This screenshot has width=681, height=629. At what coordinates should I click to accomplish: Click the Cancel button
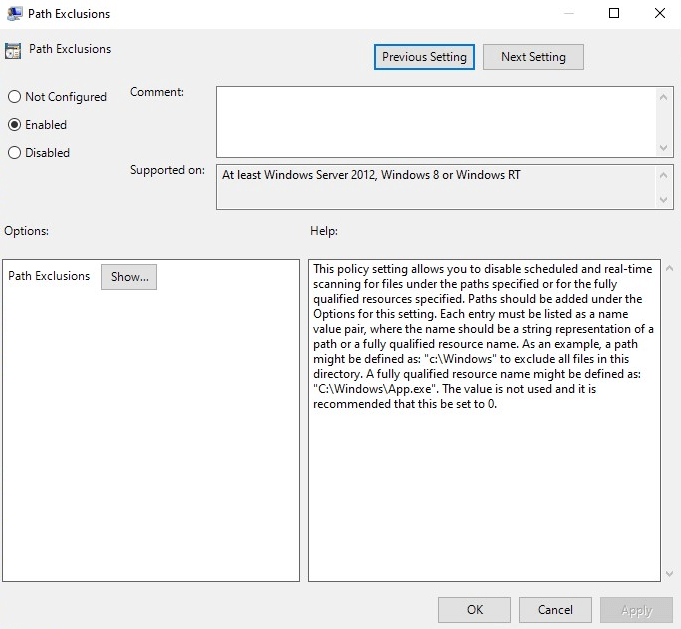point(555,610)
